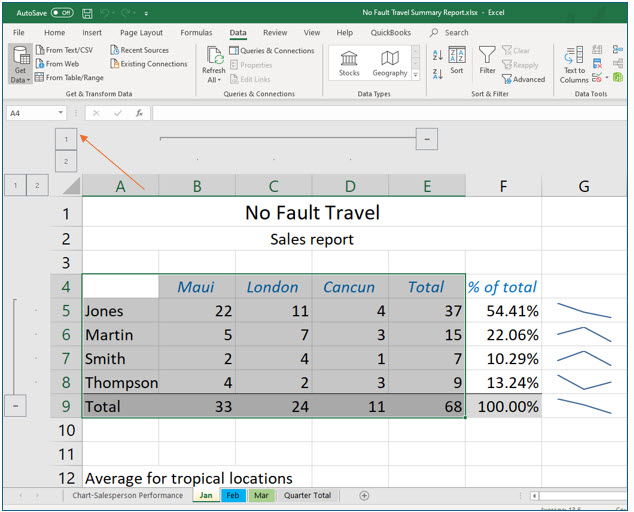Select the Geography data type
The image size is (634, 512).
point(390,63)
